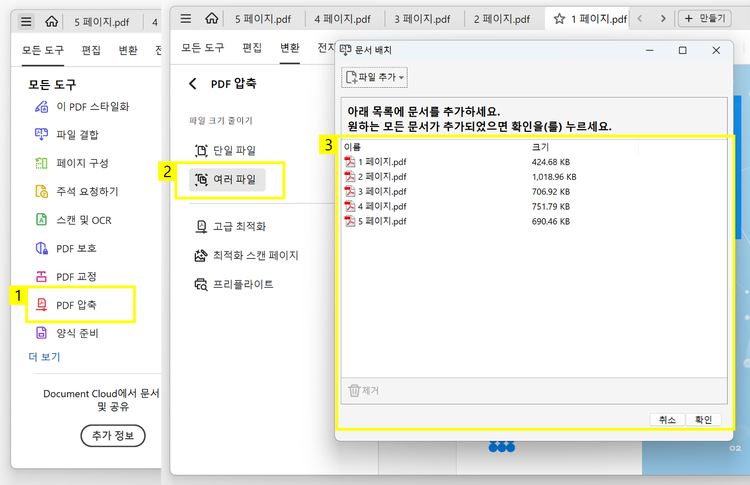The width and height of the screenshot is (750, 485).
Task: Click the 706.92 KB size value
Action: pos(551,192)
